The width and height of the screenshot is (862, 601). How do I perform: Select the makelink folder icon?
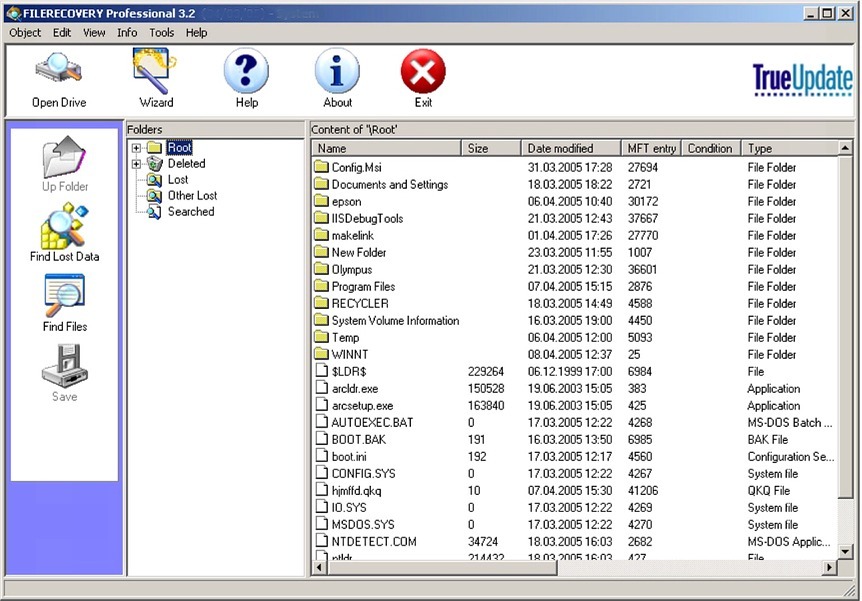[x=321, y=235]
